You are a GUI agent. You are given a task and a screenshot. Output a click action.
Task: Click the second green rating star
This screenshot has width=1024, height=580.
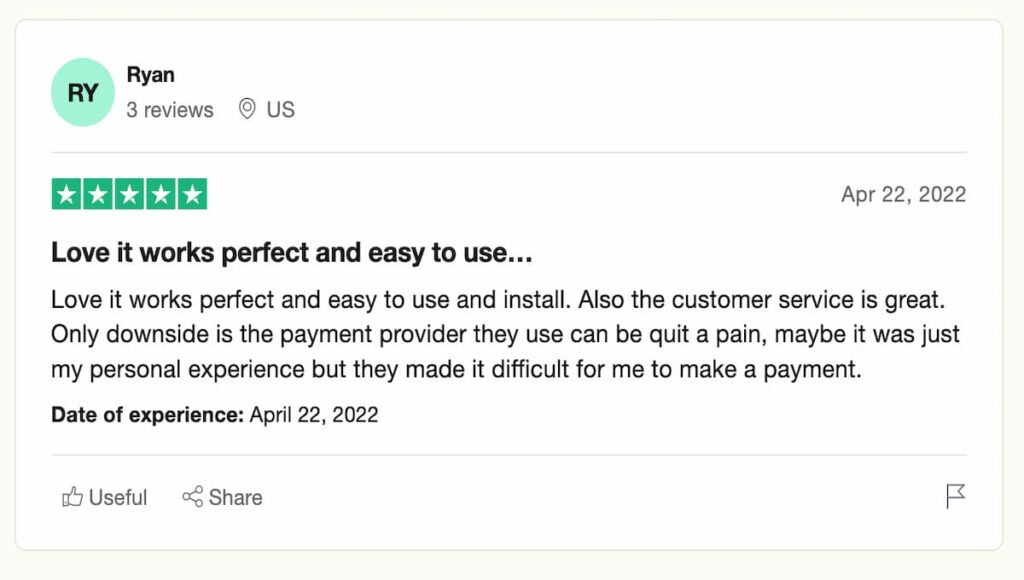click(x=98, y=194)
